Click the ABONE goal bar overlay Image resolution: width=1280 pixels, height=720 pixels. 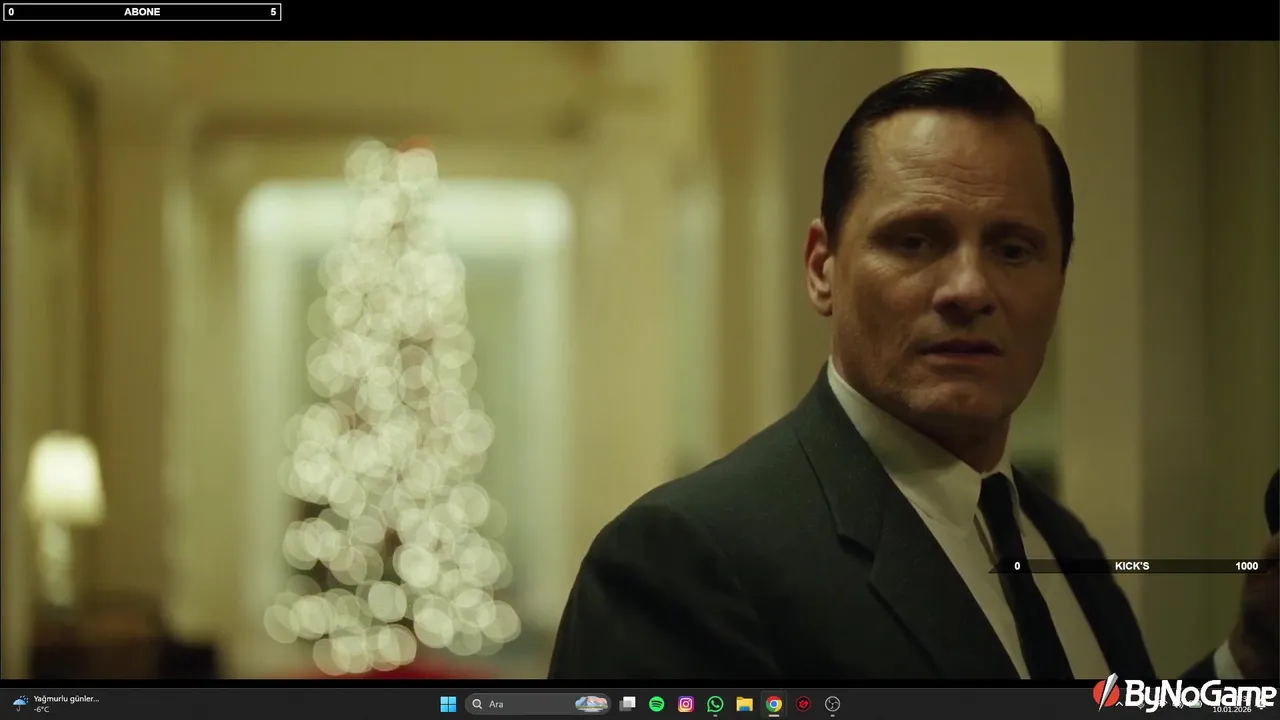[x=141, y=12]
